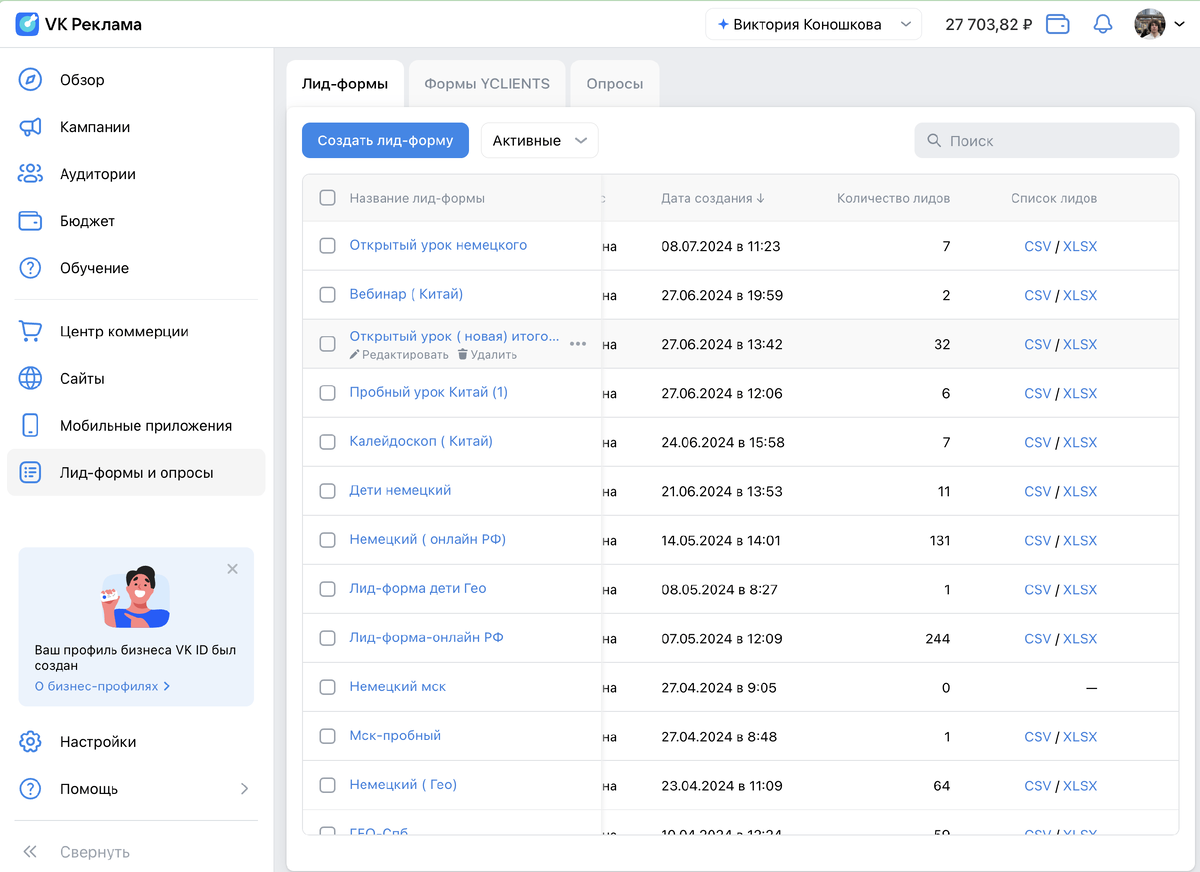Toggle the select-all checkbox in table header
This screenshot has width=1200, height=872.
pyautogui.click(x=327, y=198)
